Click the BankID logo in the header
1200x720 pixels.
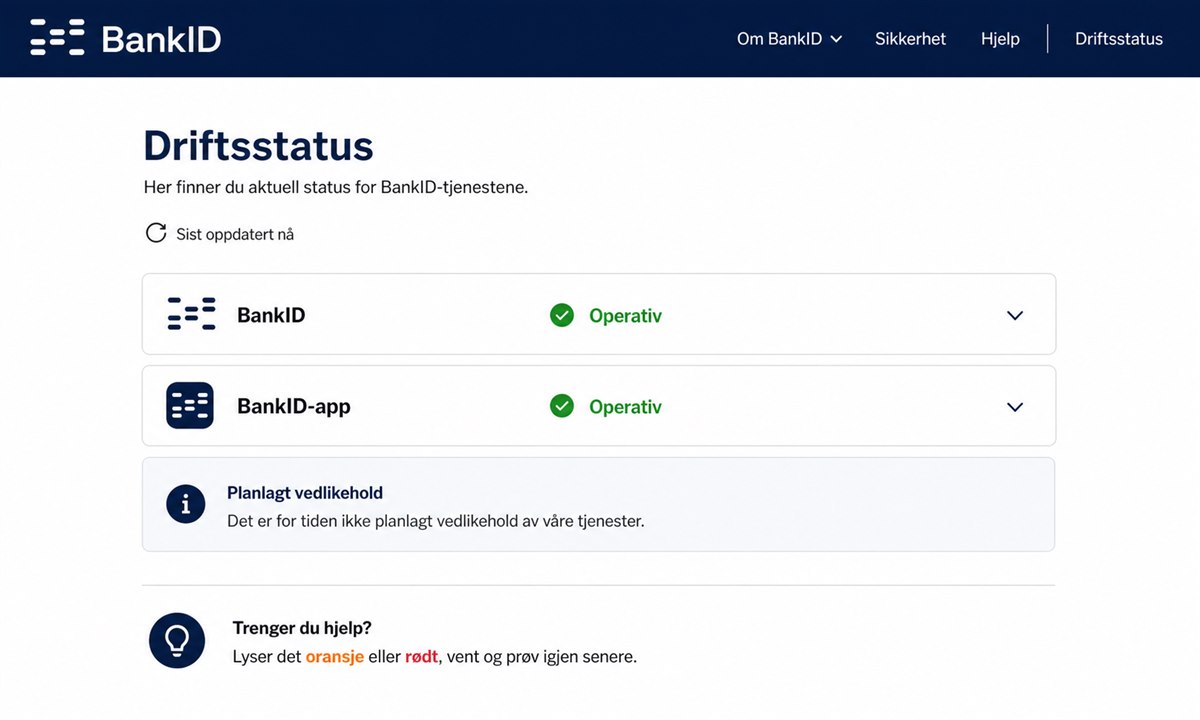pyautogui.click(x=126, y=39)
